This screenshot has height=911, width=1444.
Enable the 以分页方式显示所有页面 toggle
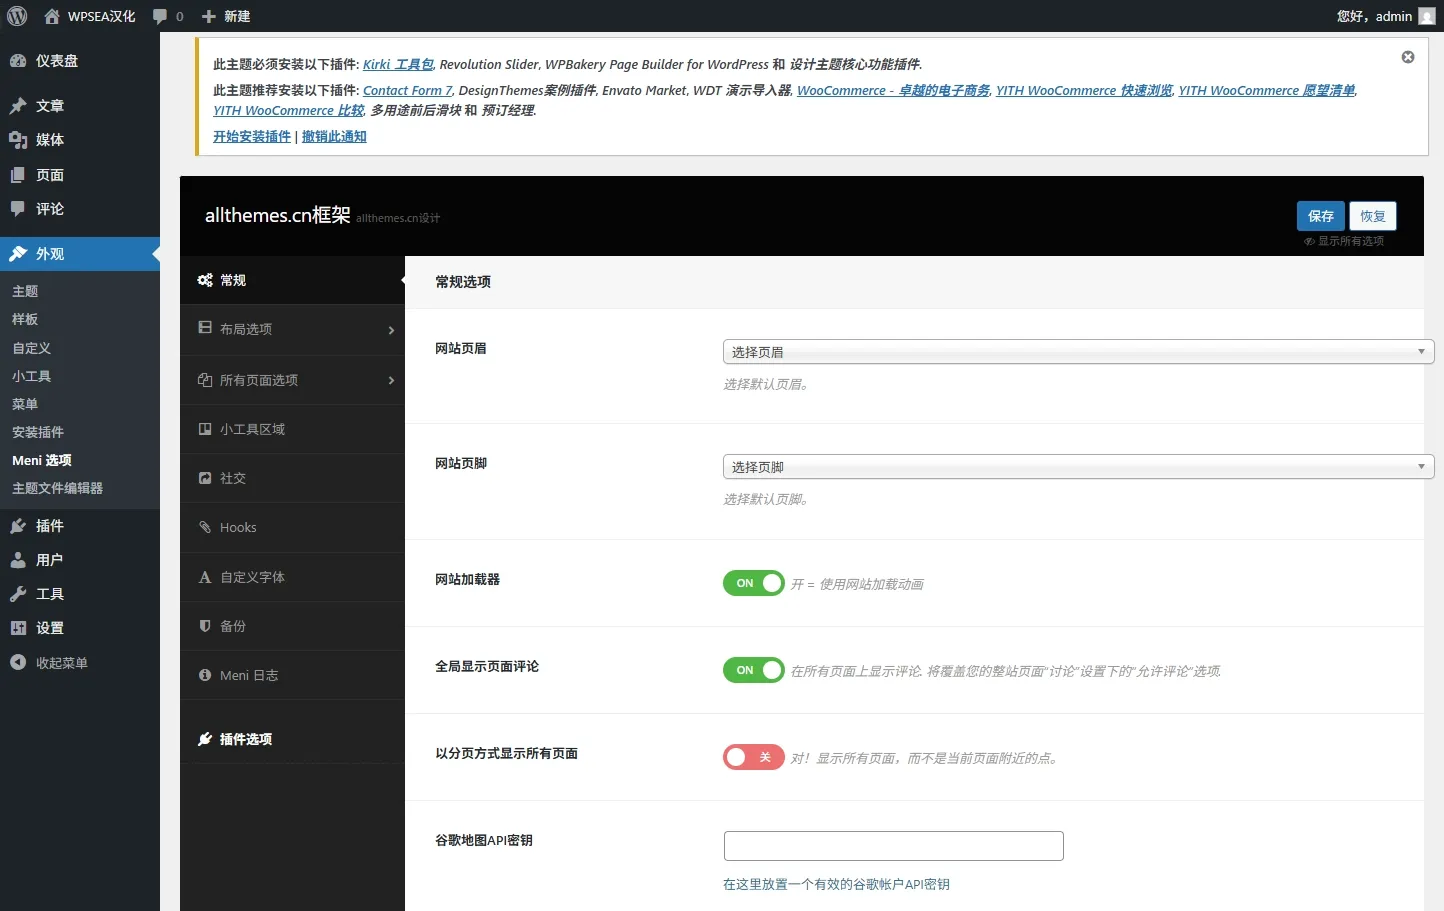coord(753,757)
